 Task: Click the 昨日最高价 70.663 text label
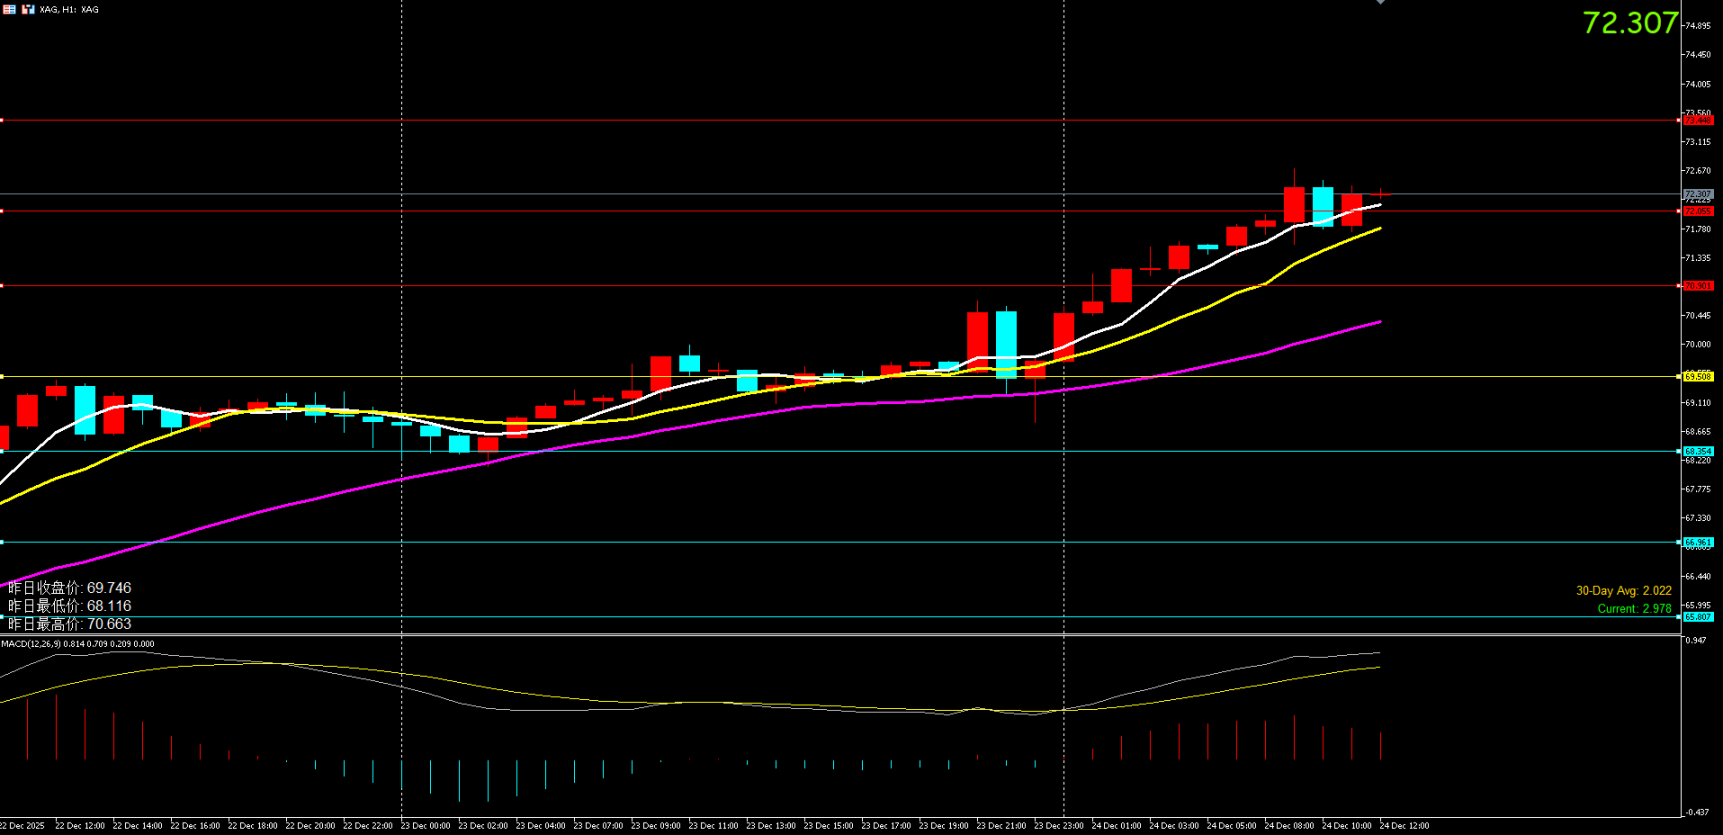69,624
